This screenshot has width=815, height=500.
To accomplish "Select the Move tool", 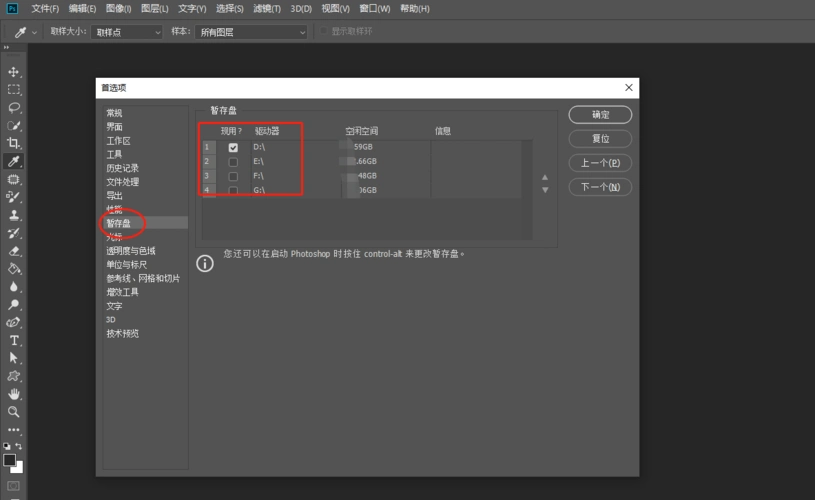I will pos(14,72).
